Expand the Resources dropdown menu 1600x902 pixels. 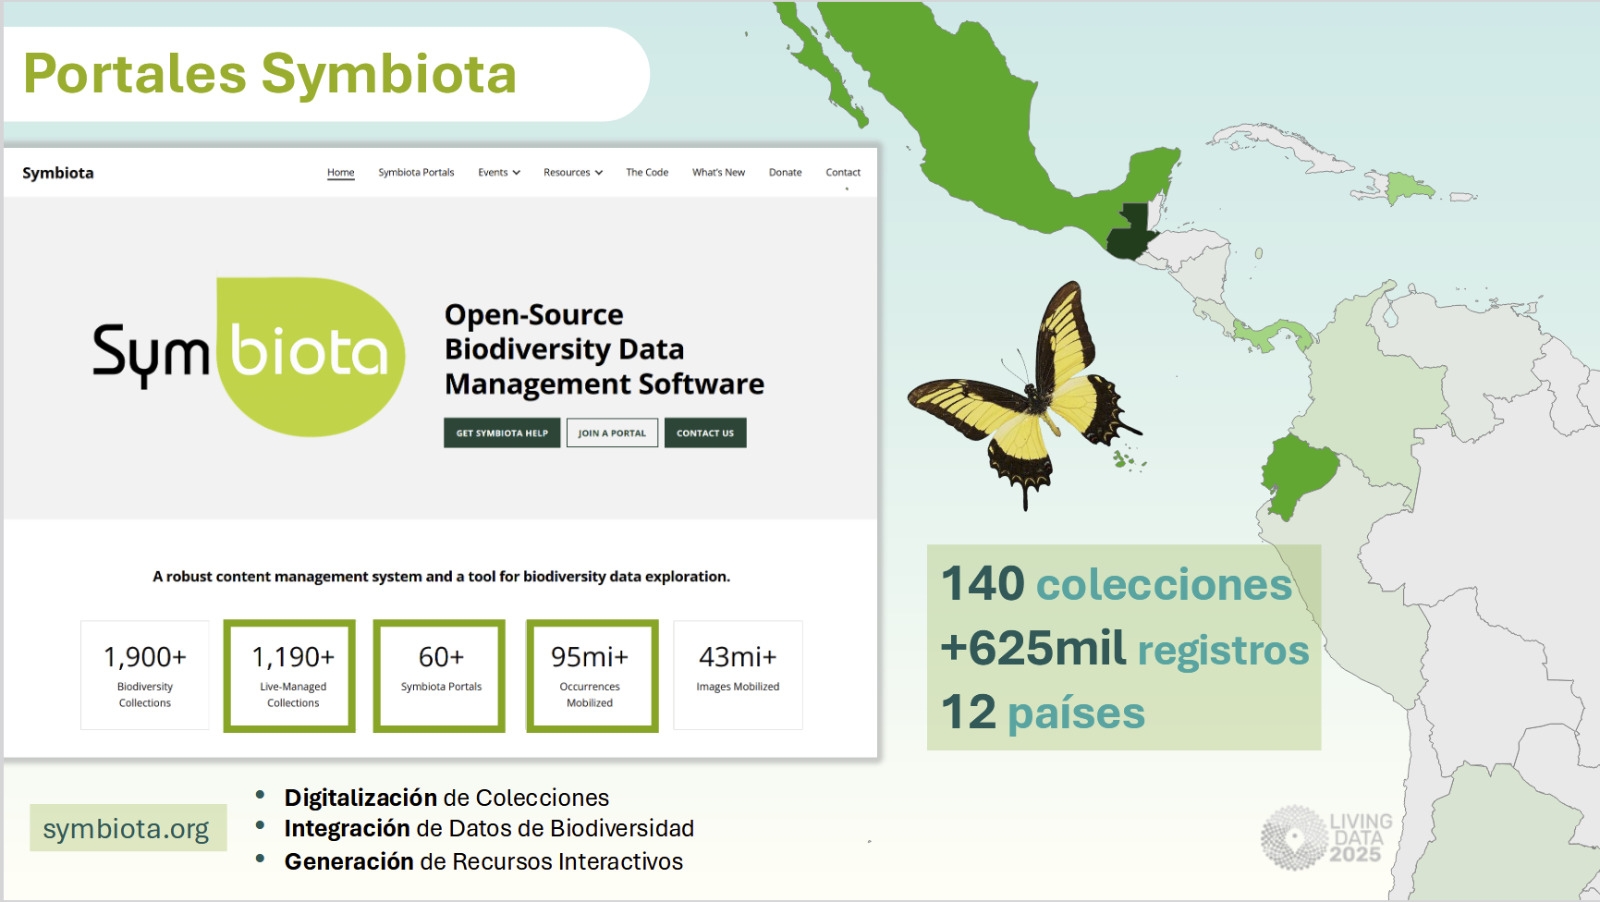coord(572,173)
